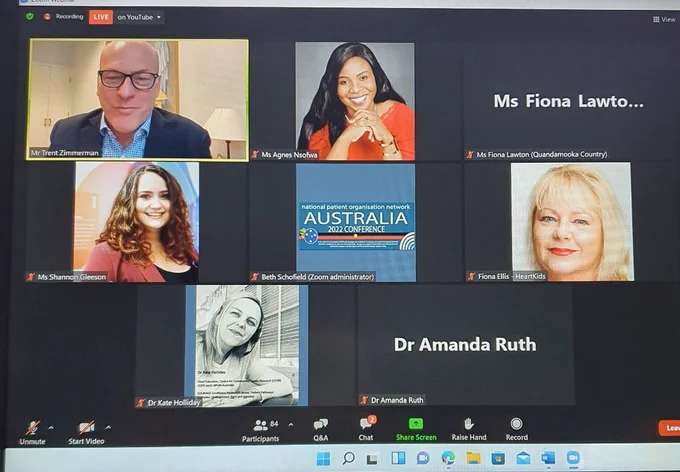
Task: Click muted mic icon beside Dr Kate Holliday
Action: 141,403
